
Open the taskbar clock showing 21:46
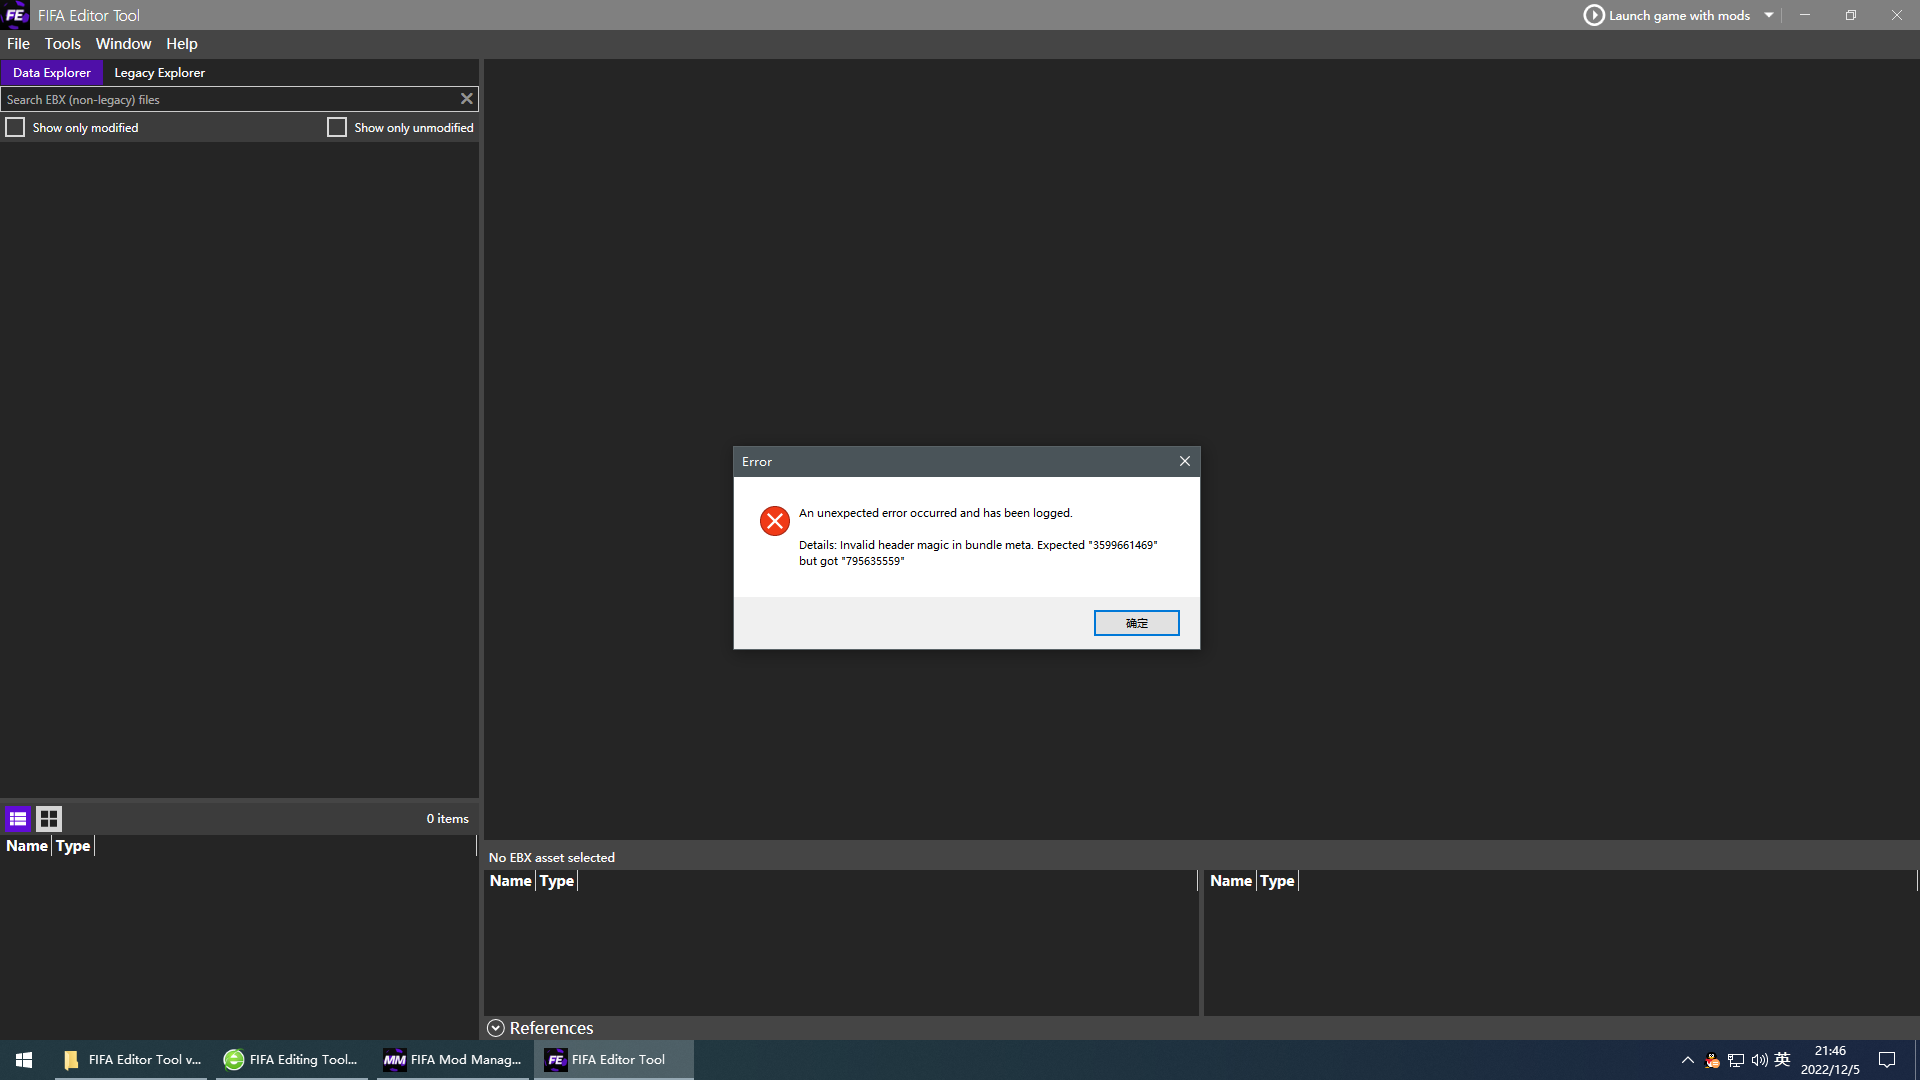[x=1830, y=1060]
